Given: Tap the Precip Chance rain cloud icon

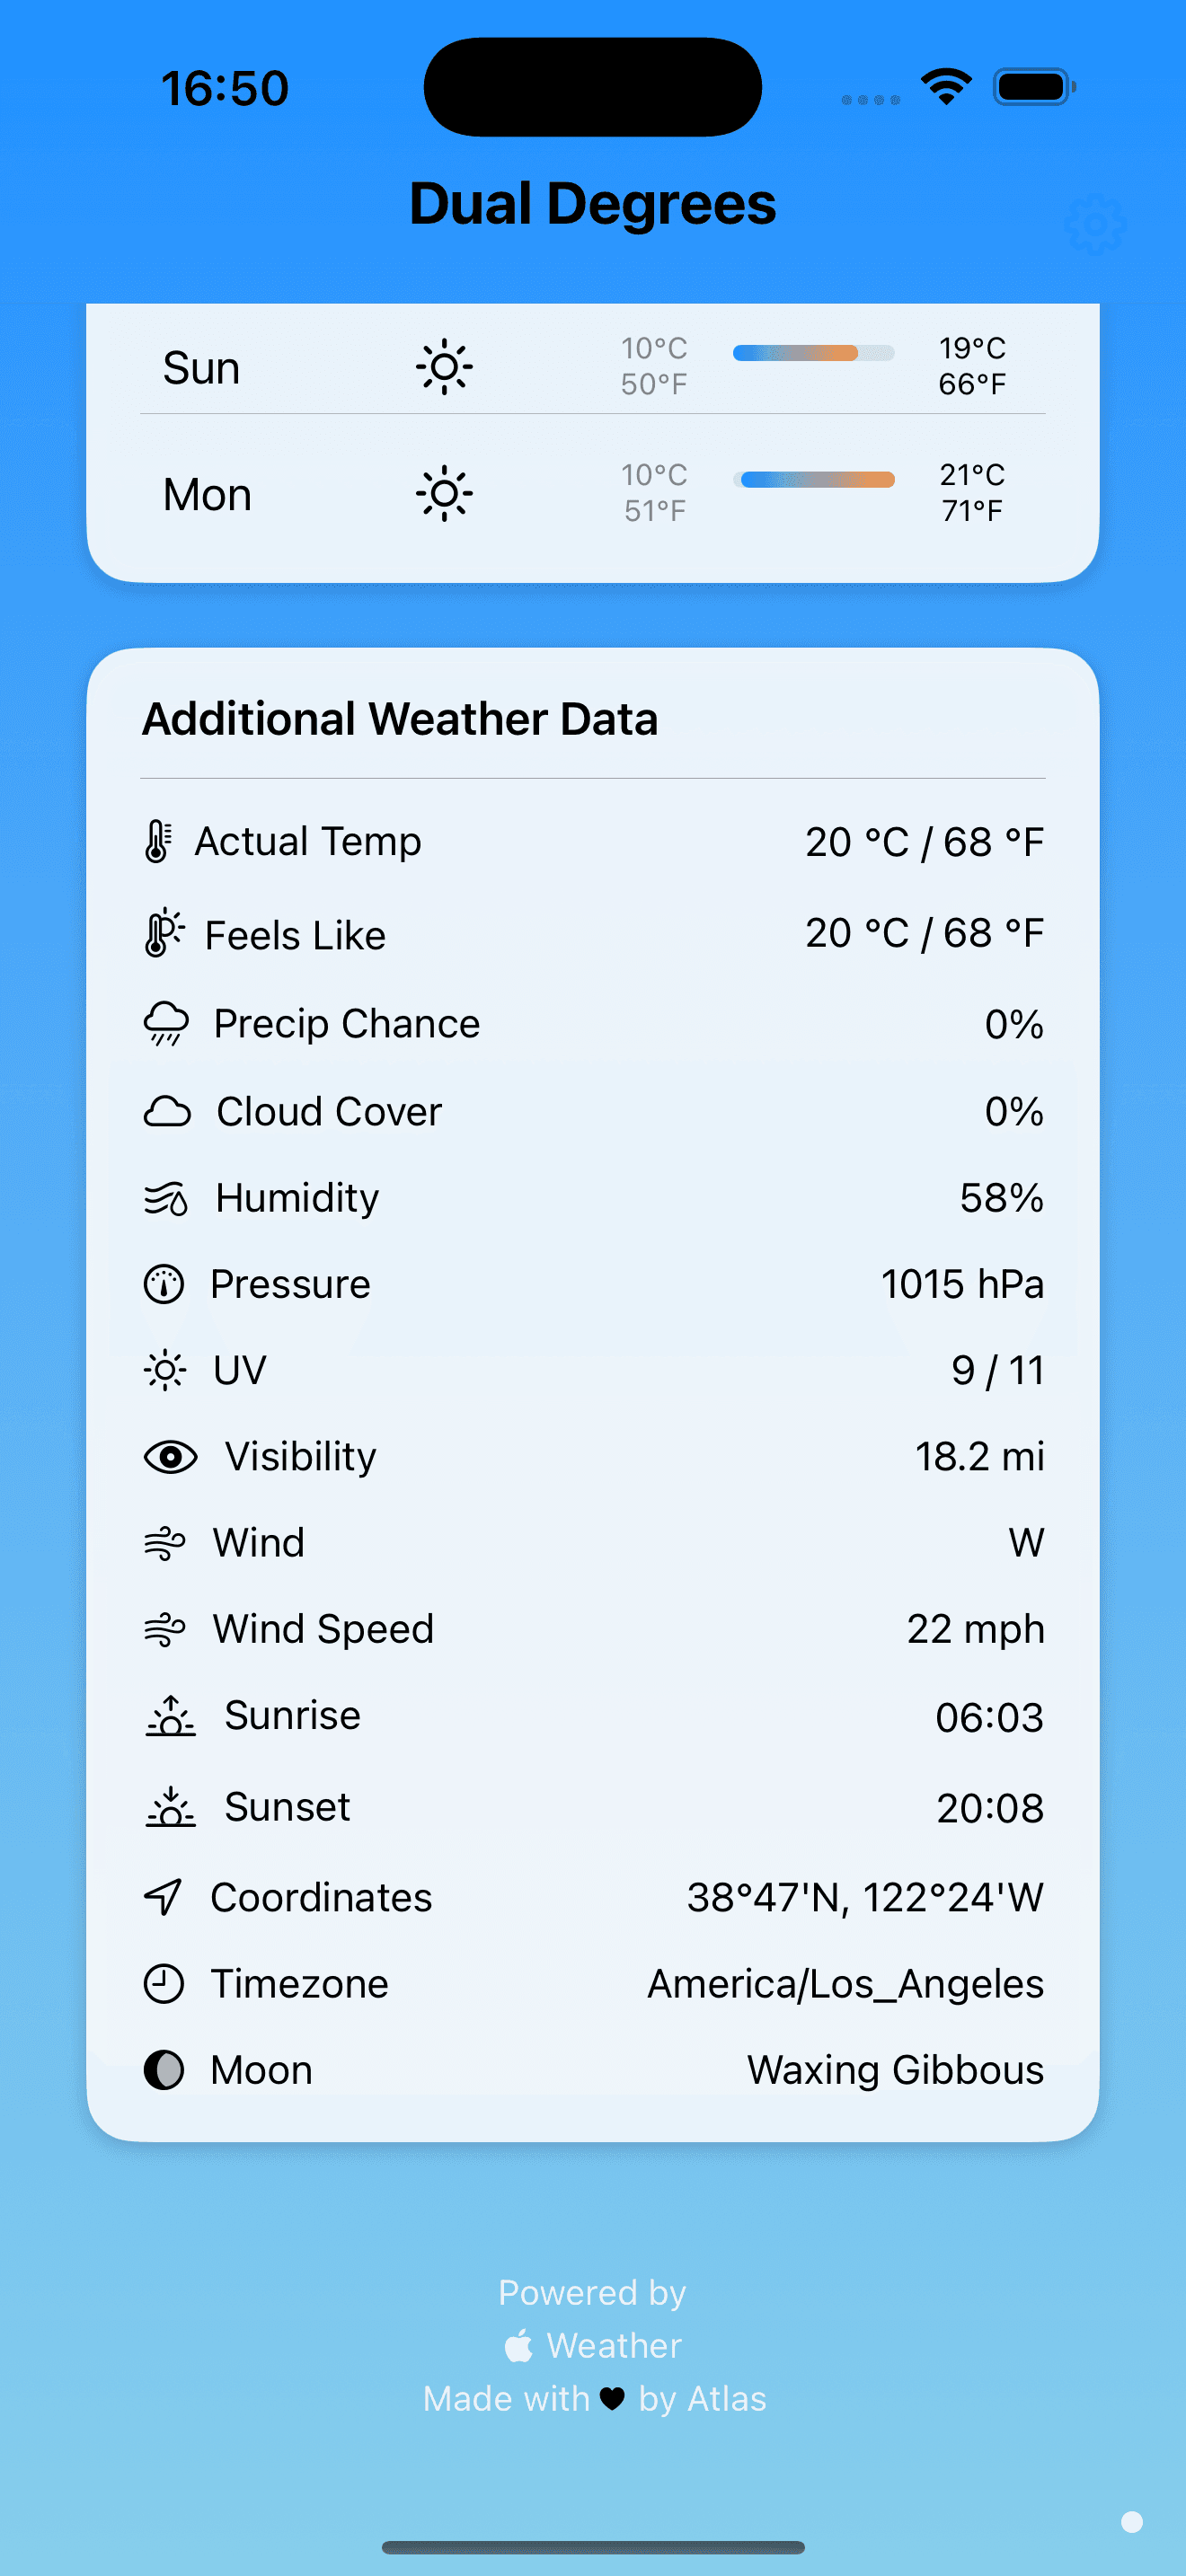Looking at the screenshot, I should coord(166,1024).
